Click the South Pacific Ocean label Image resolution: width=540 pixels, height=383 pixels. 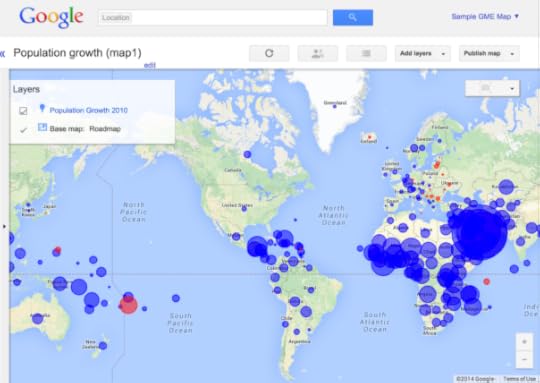pyautogui.click(x=180, y=323)
